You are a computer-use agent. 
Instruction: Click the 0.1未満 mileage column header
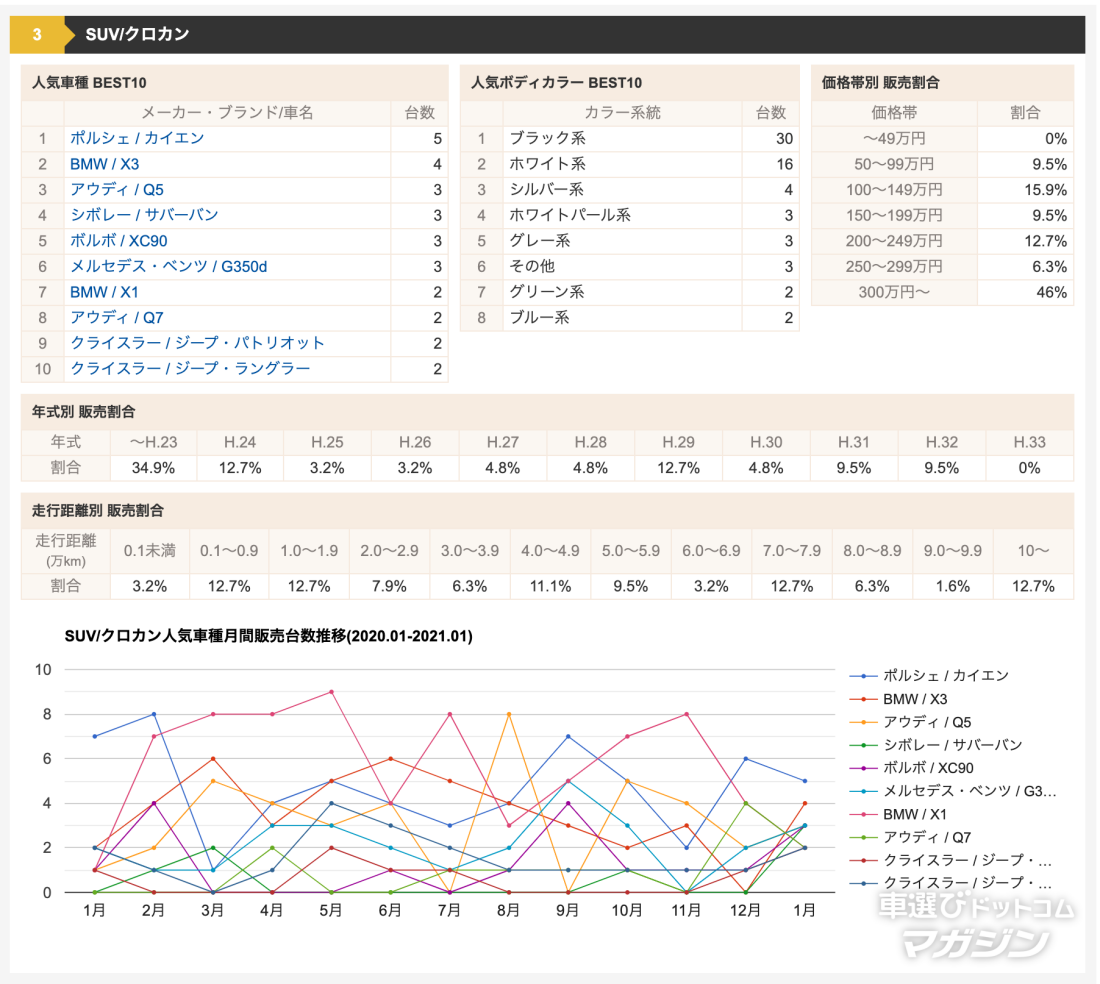(149, 551)
